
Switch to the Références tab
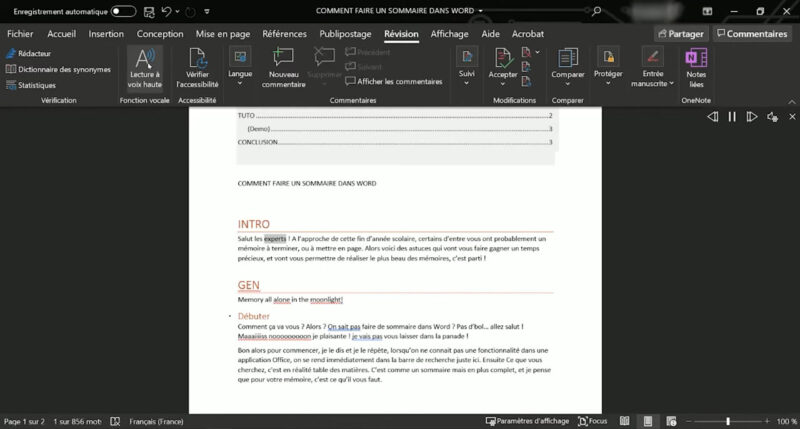coord(284,33)
